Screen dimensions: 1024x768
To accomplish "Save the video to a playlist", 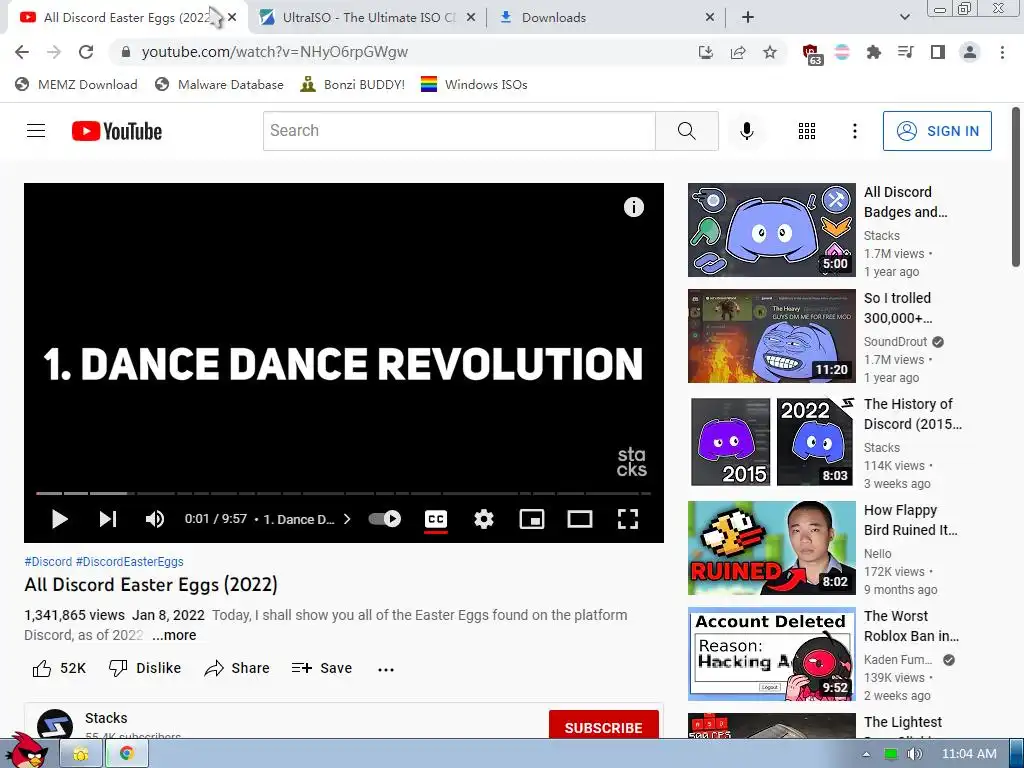I will [322, 668].
